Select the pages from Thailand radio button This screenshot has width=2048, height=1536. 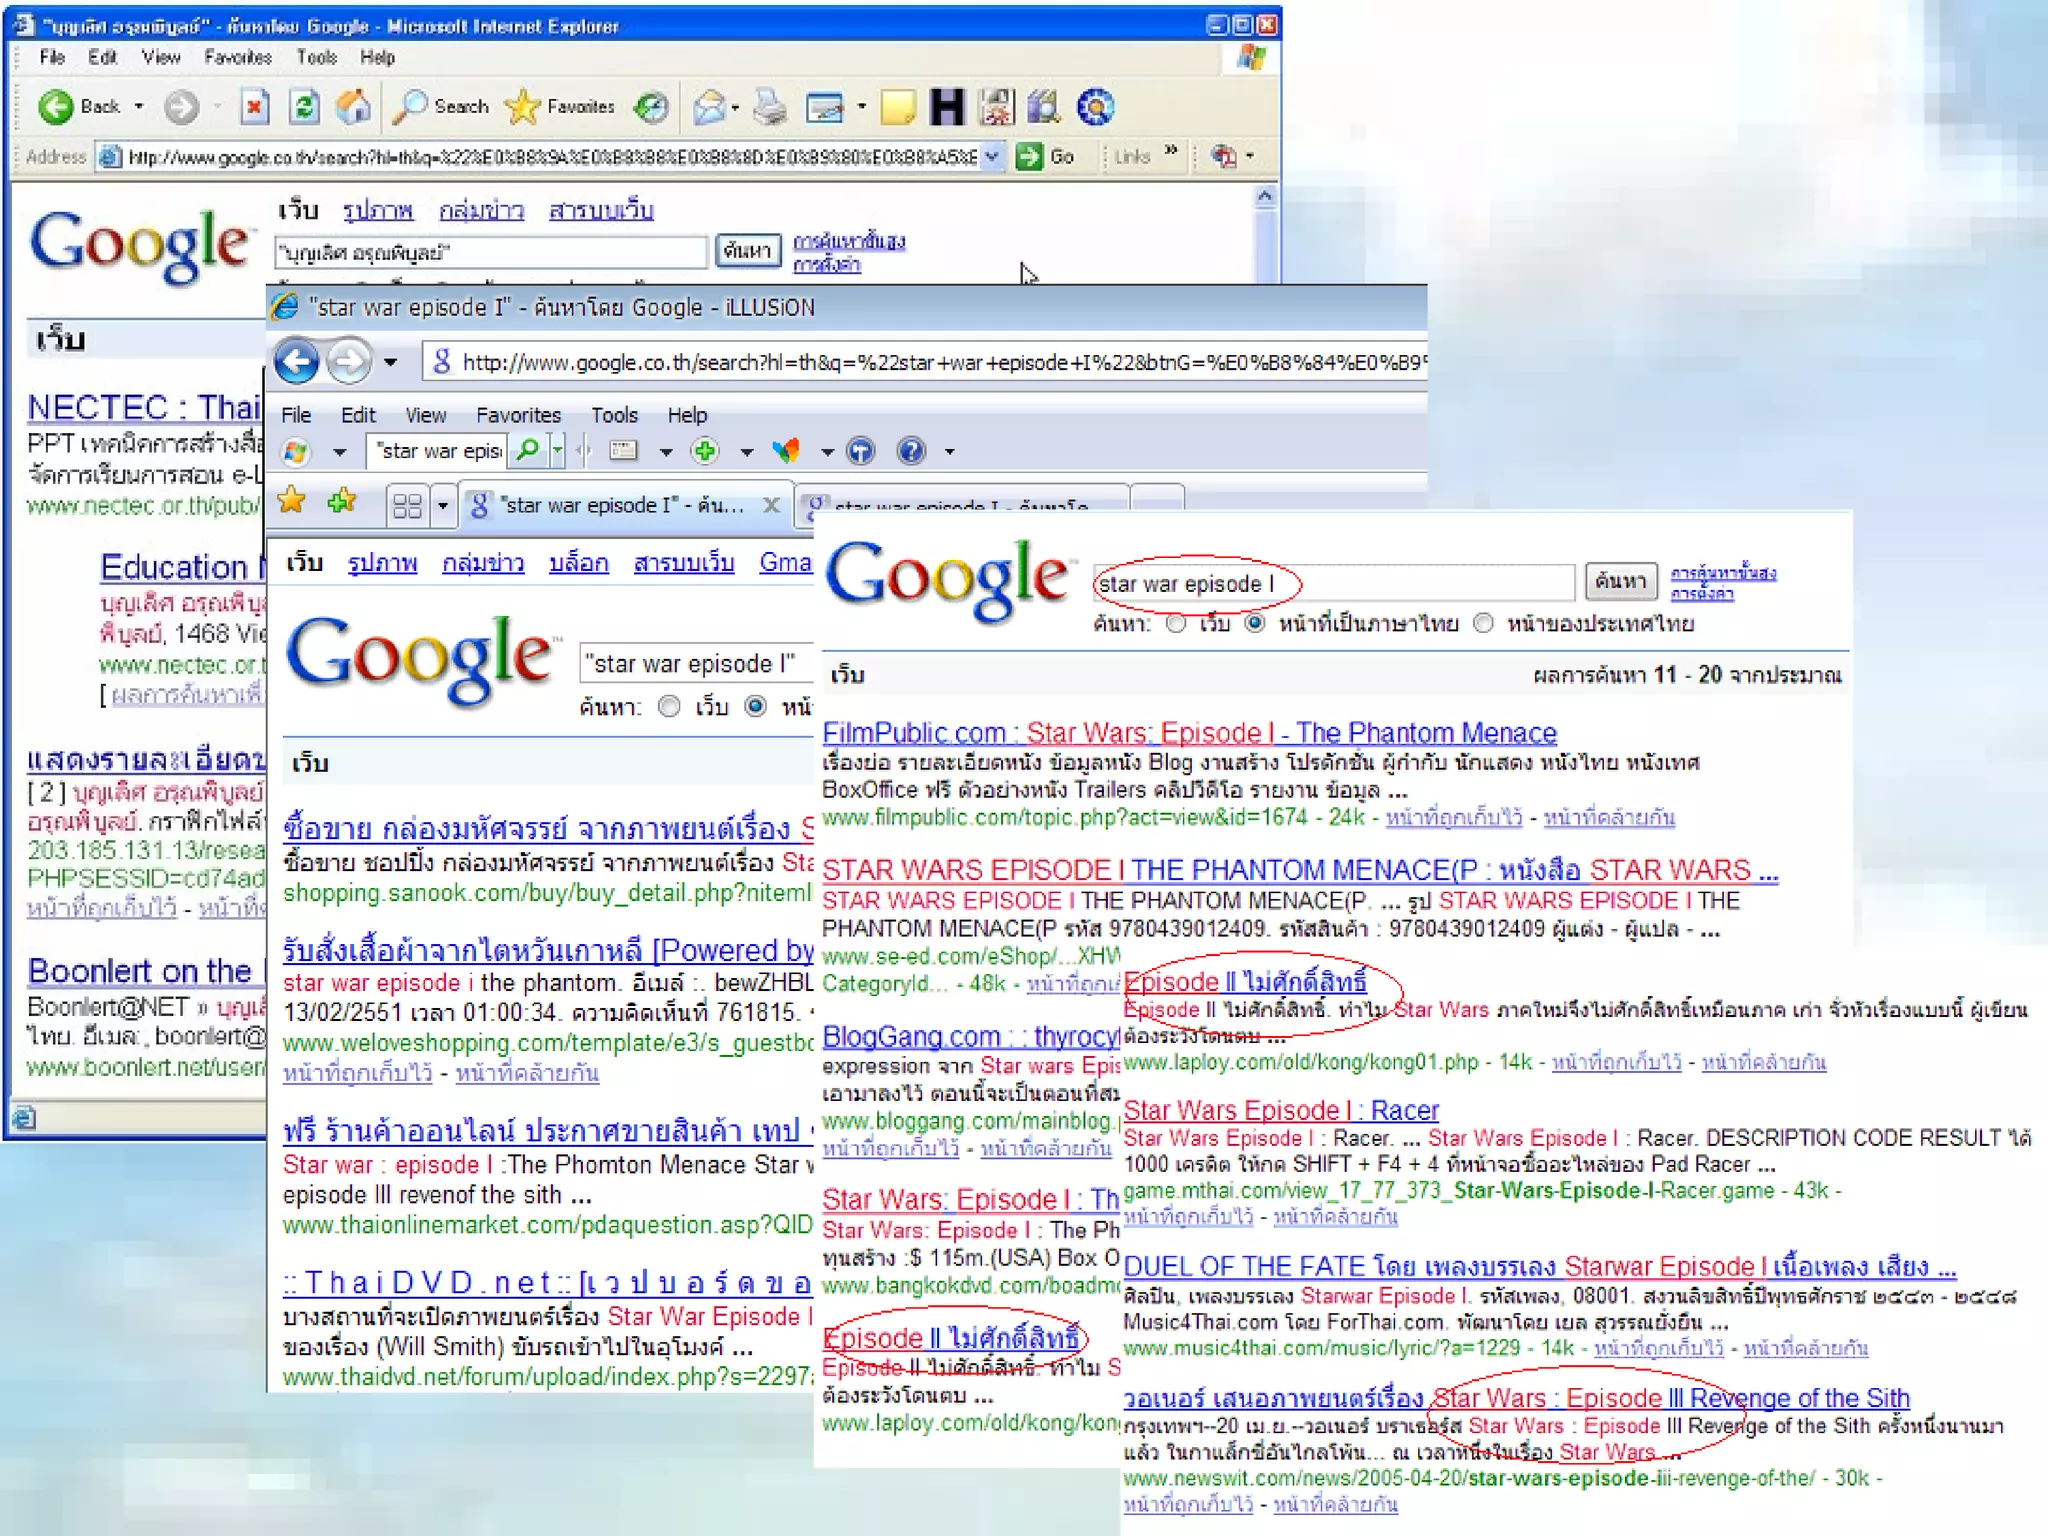click(x=1484, y=624)
